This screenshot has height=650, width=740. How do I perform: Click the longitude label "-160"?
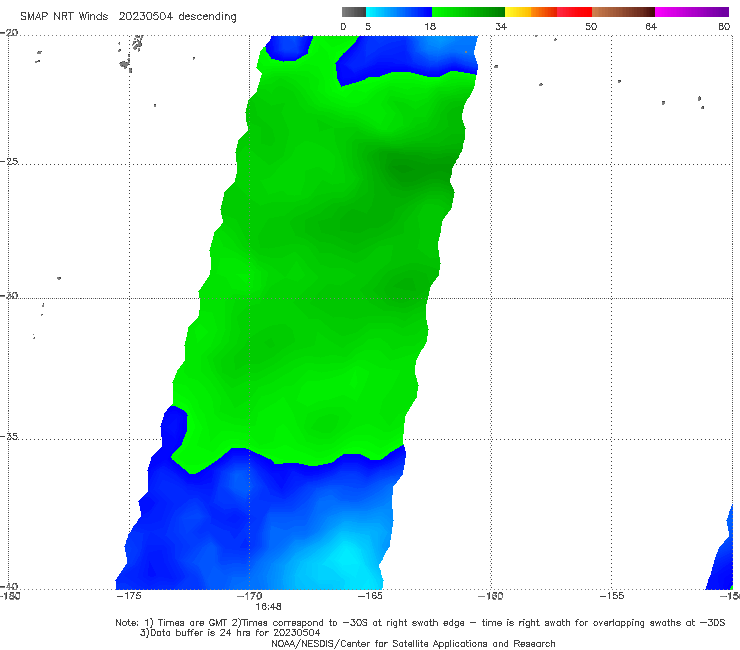coord(491,595)
